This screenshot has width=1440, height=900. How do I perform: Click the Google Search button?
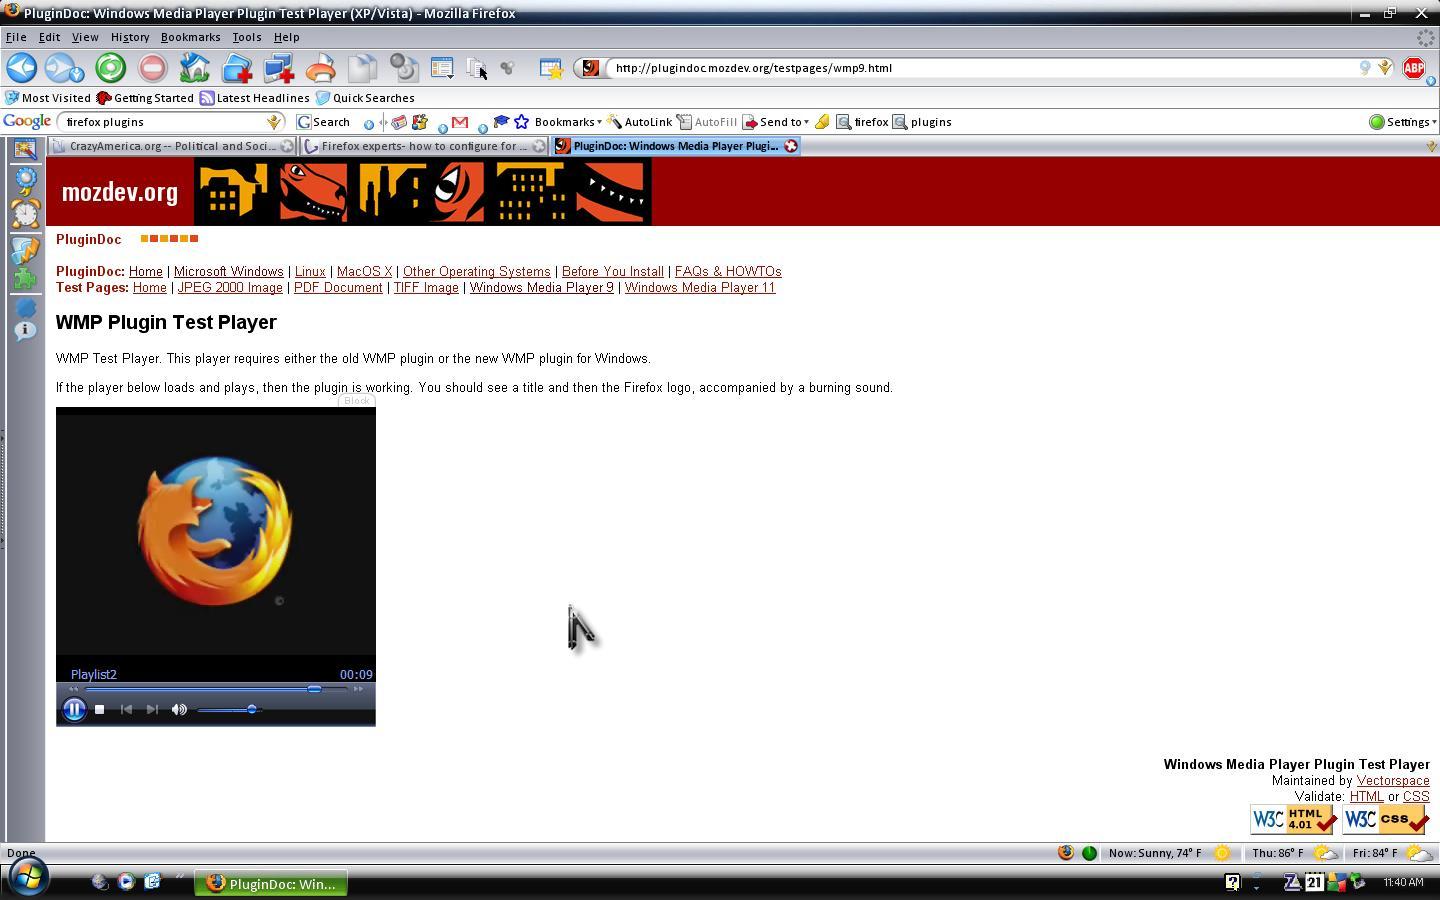tap(323, 122)
